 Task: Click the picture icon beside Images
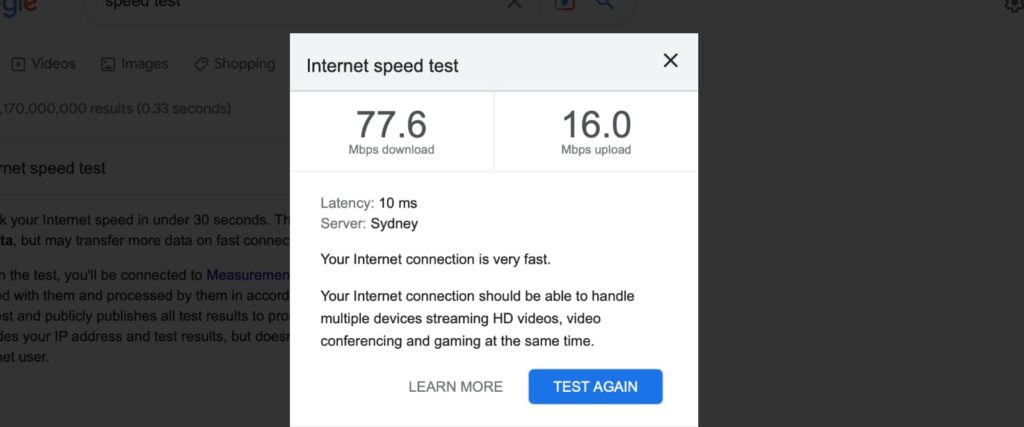[108, 64]
